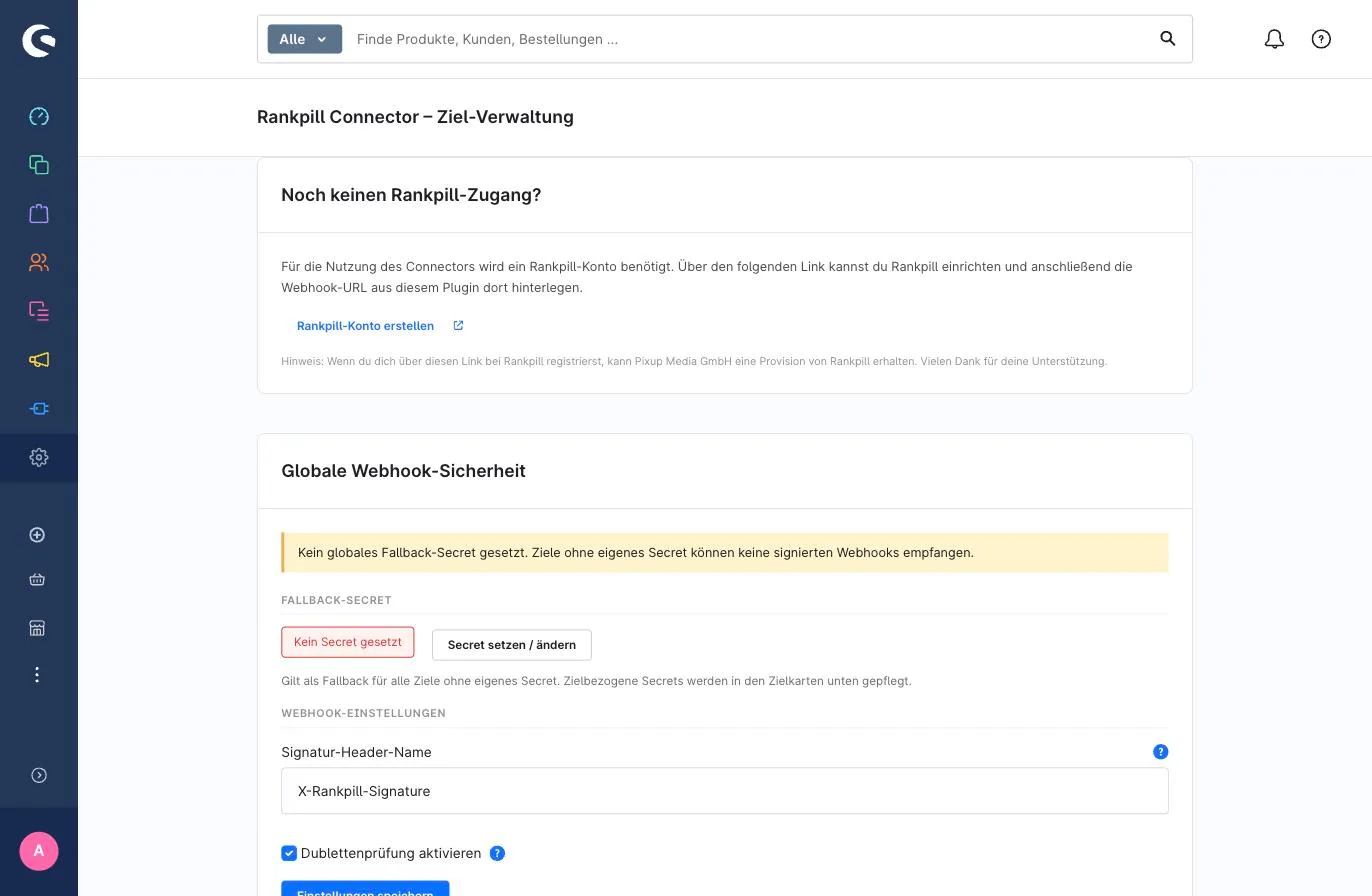1372x896 pixels.
Task: Focus the global search input field
Action: click(750, 39)
